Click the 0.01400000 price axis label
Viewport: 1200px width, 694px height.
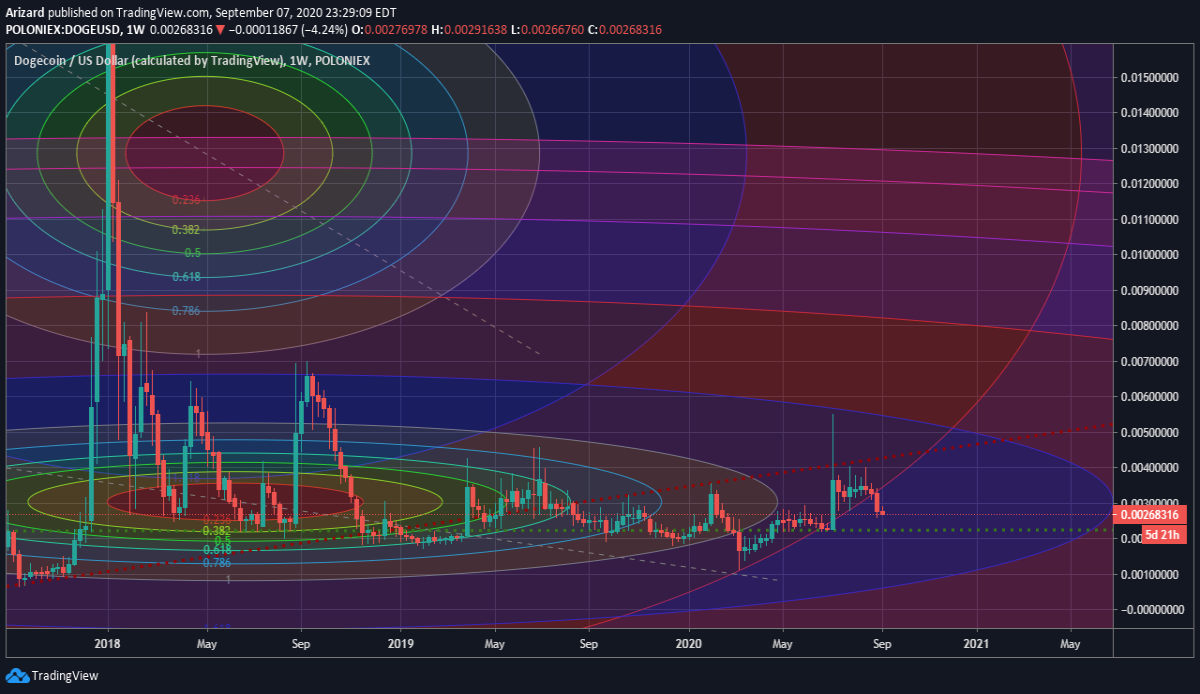tap(1152, 113)
